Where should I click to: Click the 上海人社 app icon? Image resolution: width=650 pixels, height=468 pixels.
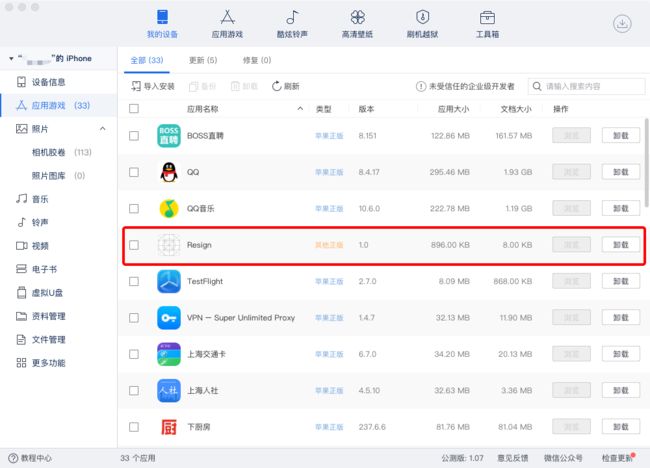click(x=169, y=390)
